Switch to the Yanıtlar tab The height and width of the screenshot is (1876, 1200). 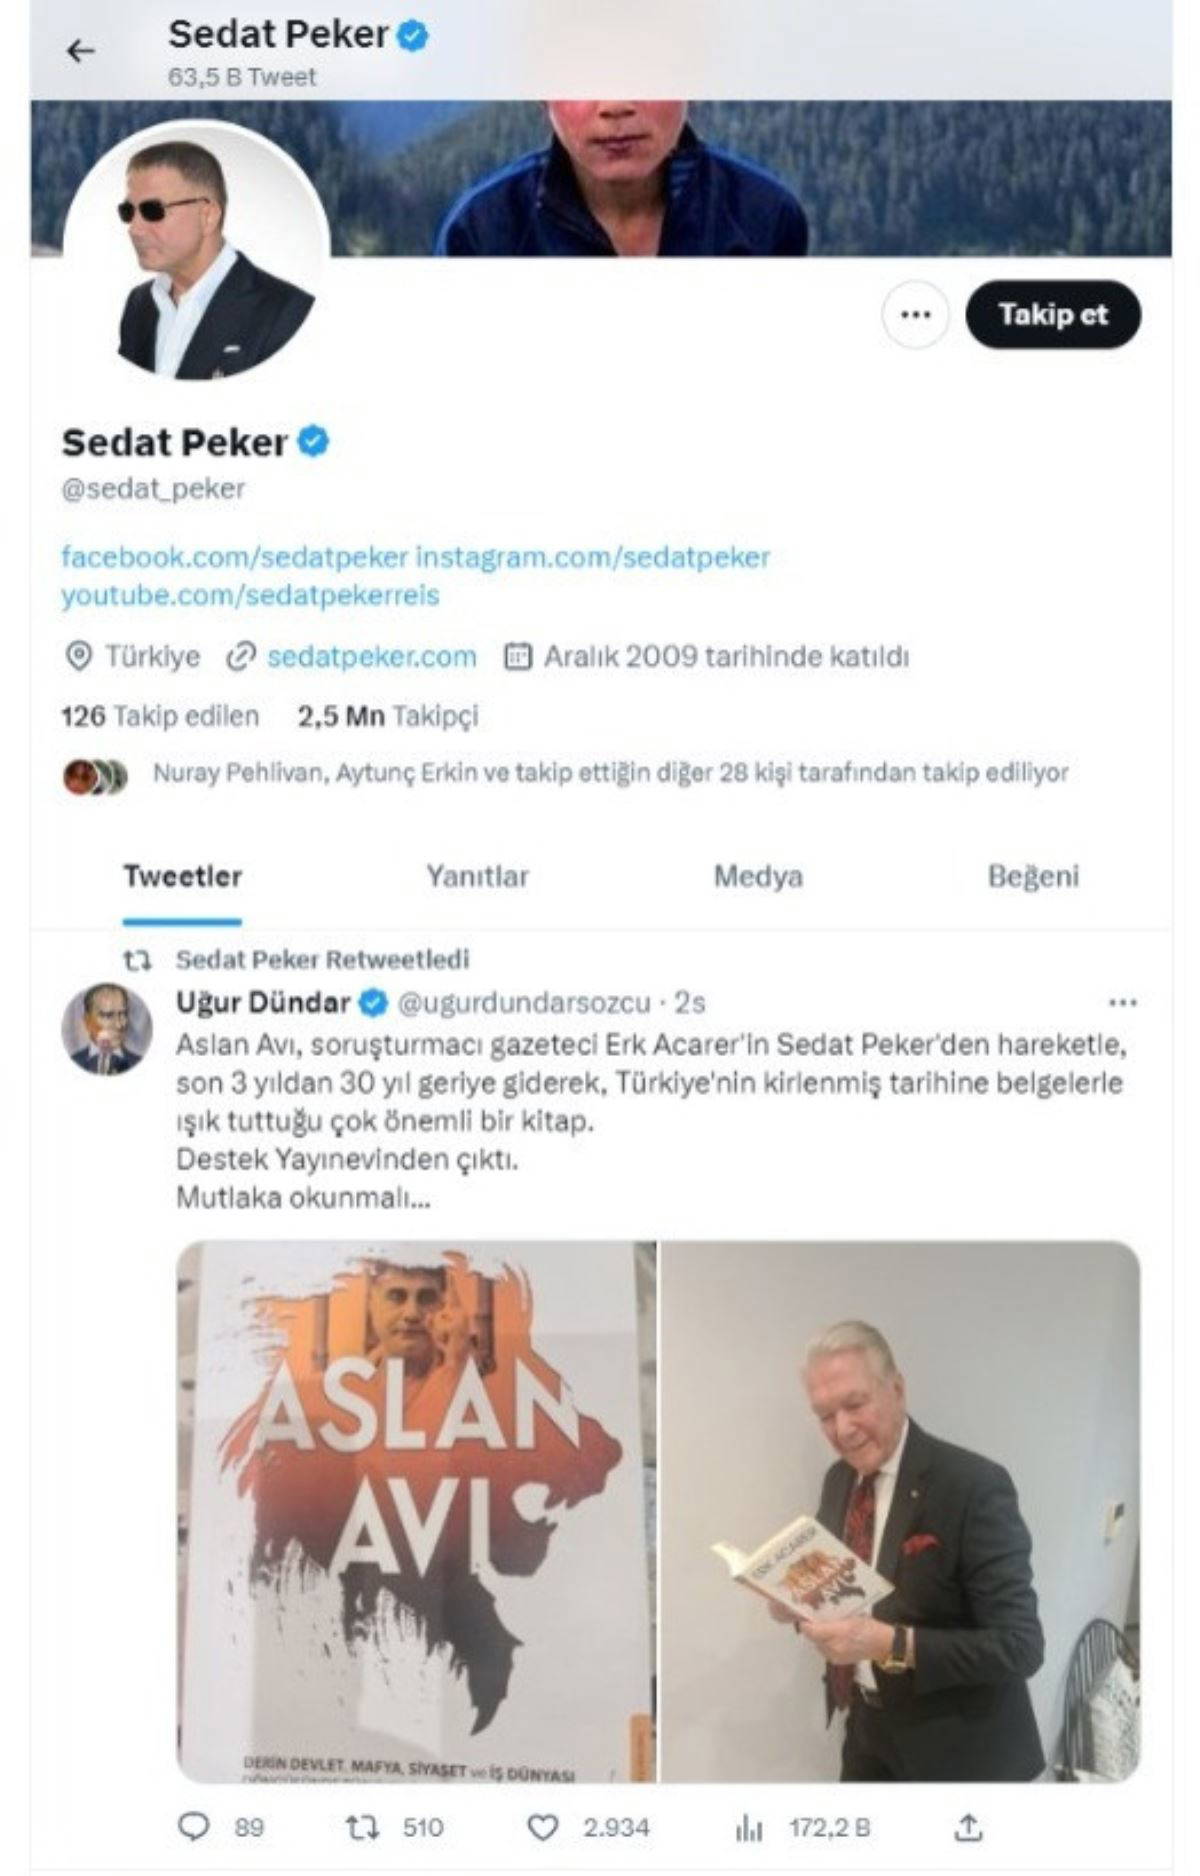click(x=477, y=877)
